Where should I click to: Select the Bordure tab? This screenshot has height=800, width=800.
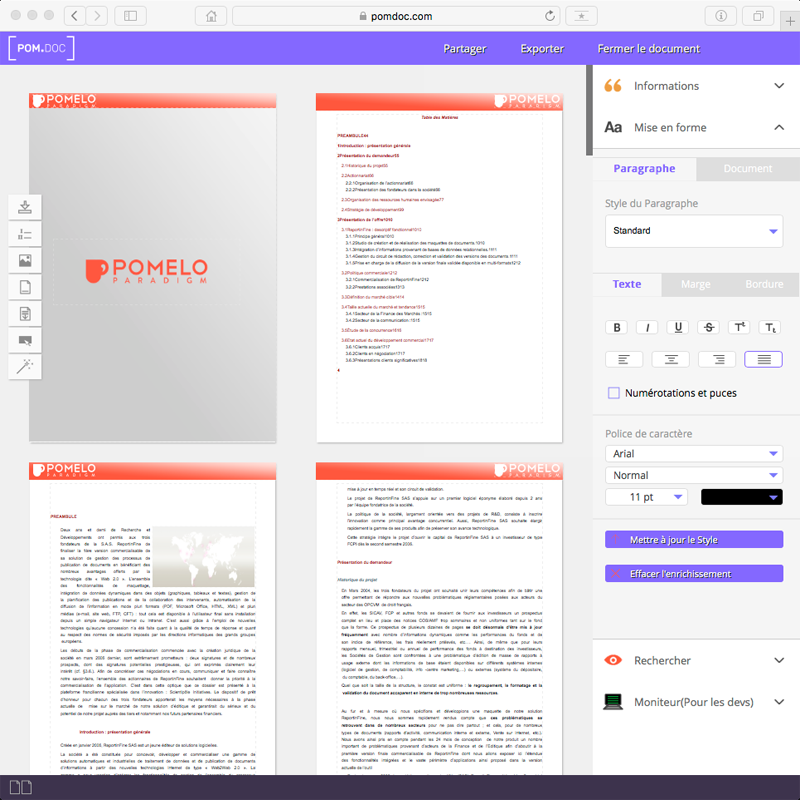[764, 285]
